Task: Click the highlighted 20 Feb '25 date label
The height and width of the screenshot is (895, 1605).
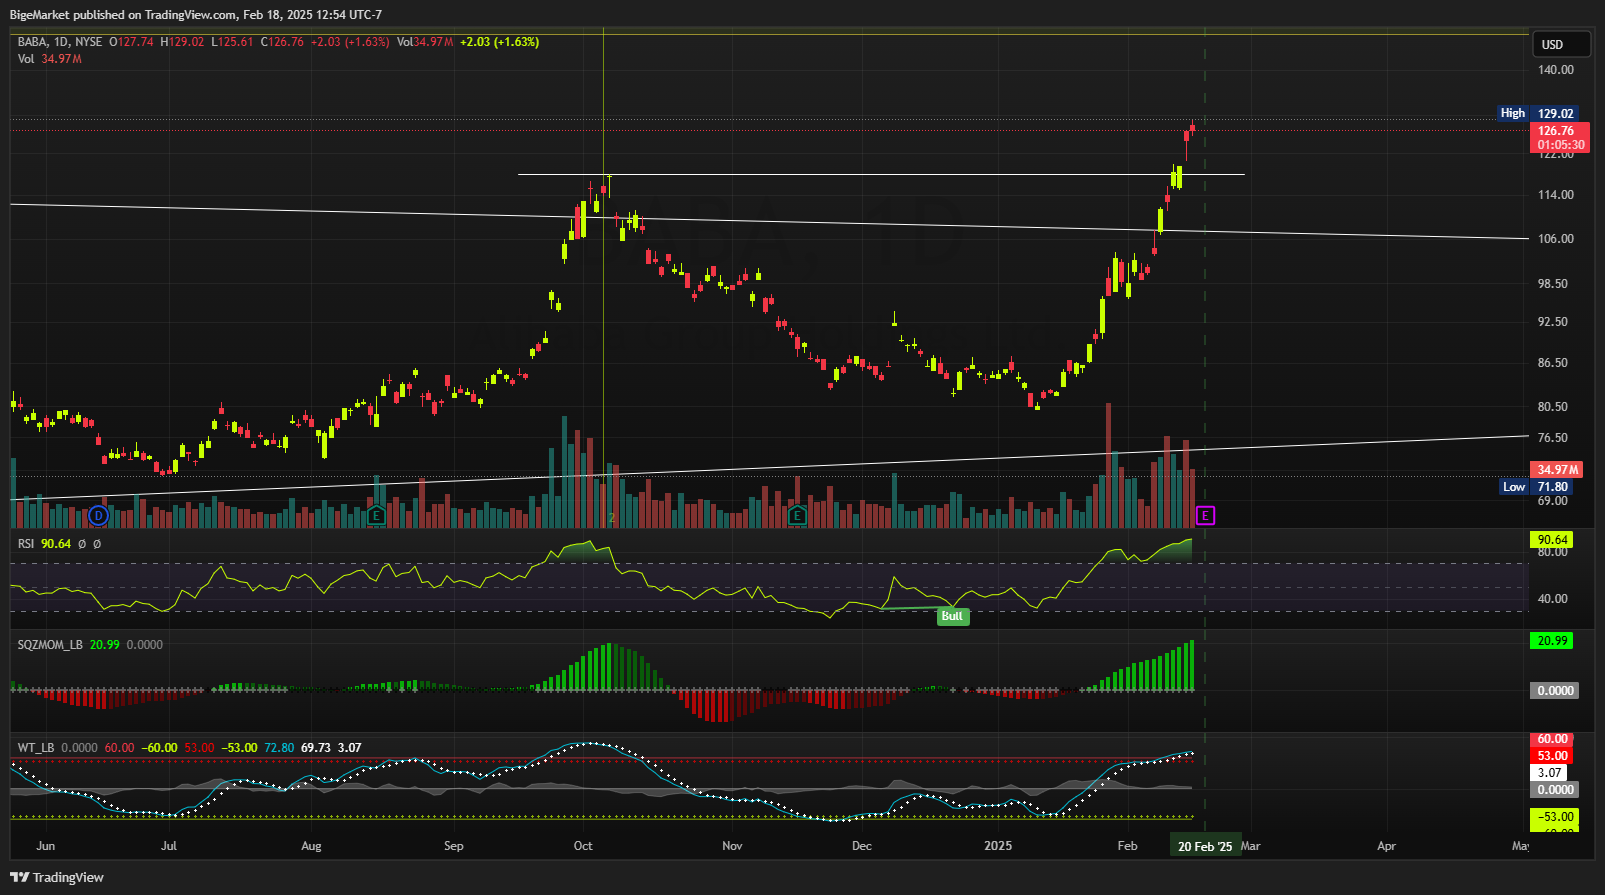Action: (x=1205, y=846)
